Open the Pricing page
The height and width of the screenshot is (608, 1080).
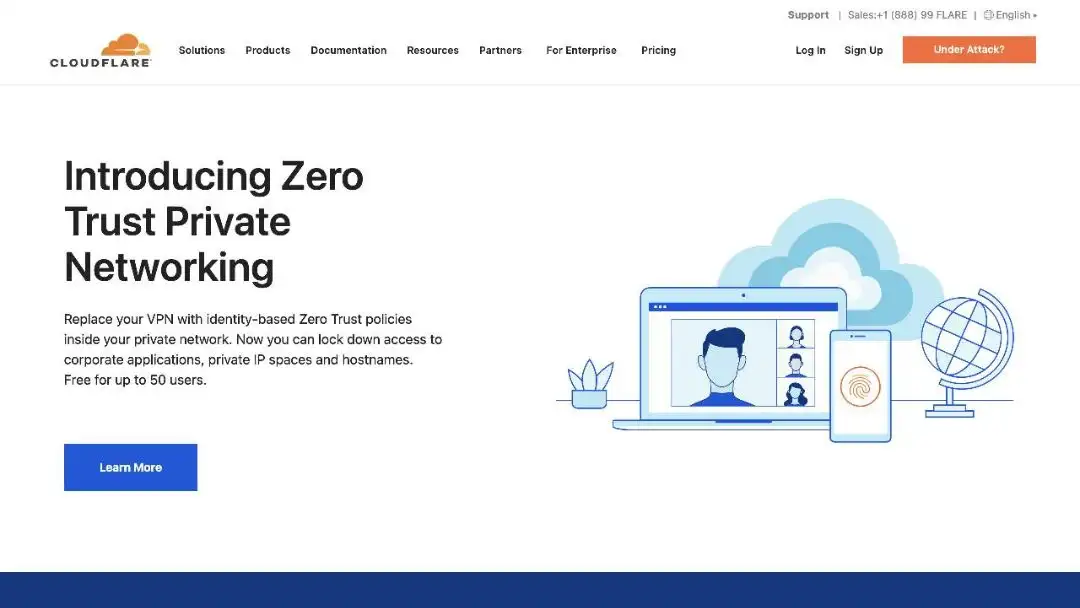[x=658, y=50]
